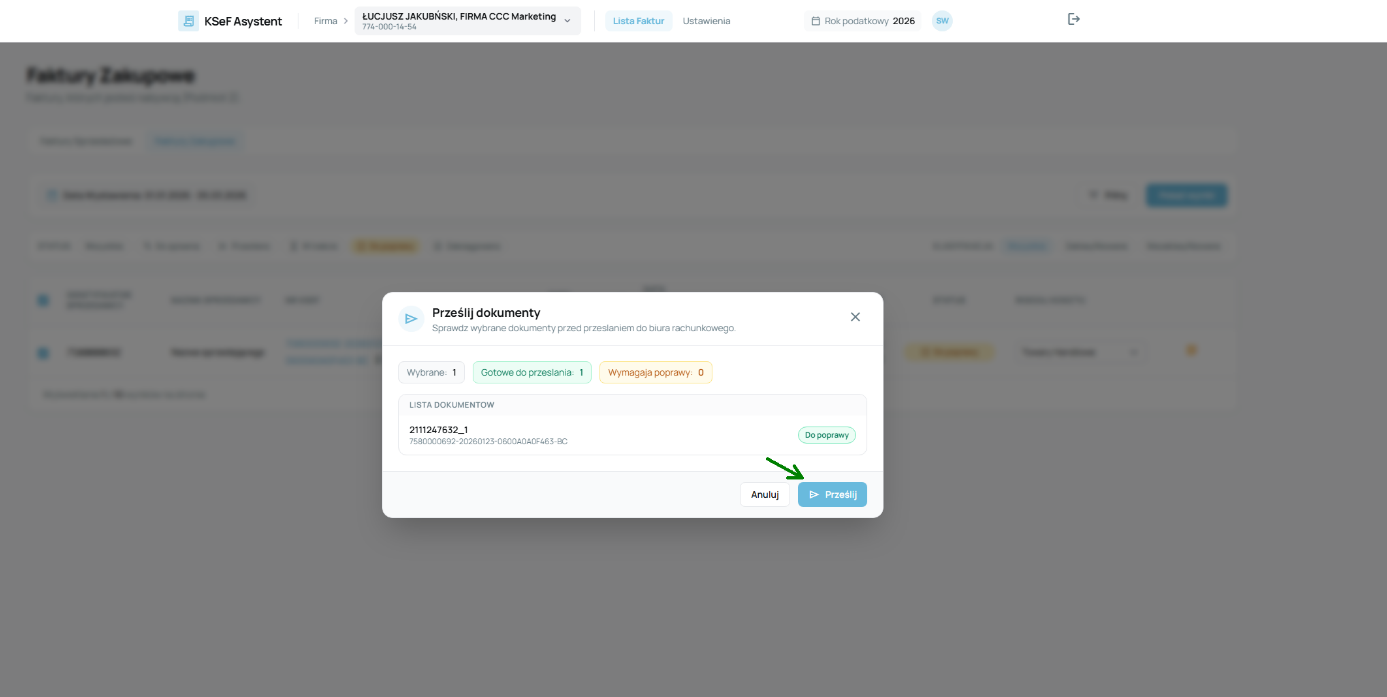The image size is (1387, 697).
Task: Click the logout icon in header
Action: pyautogui.click(x=1074, y=19)
